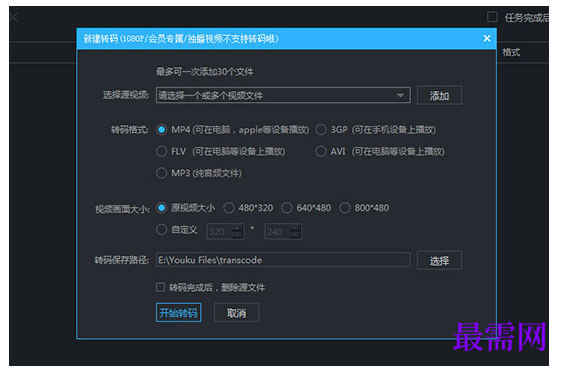
Task: Click the X icon in main window's top-left corner
Action: [14, 17]
